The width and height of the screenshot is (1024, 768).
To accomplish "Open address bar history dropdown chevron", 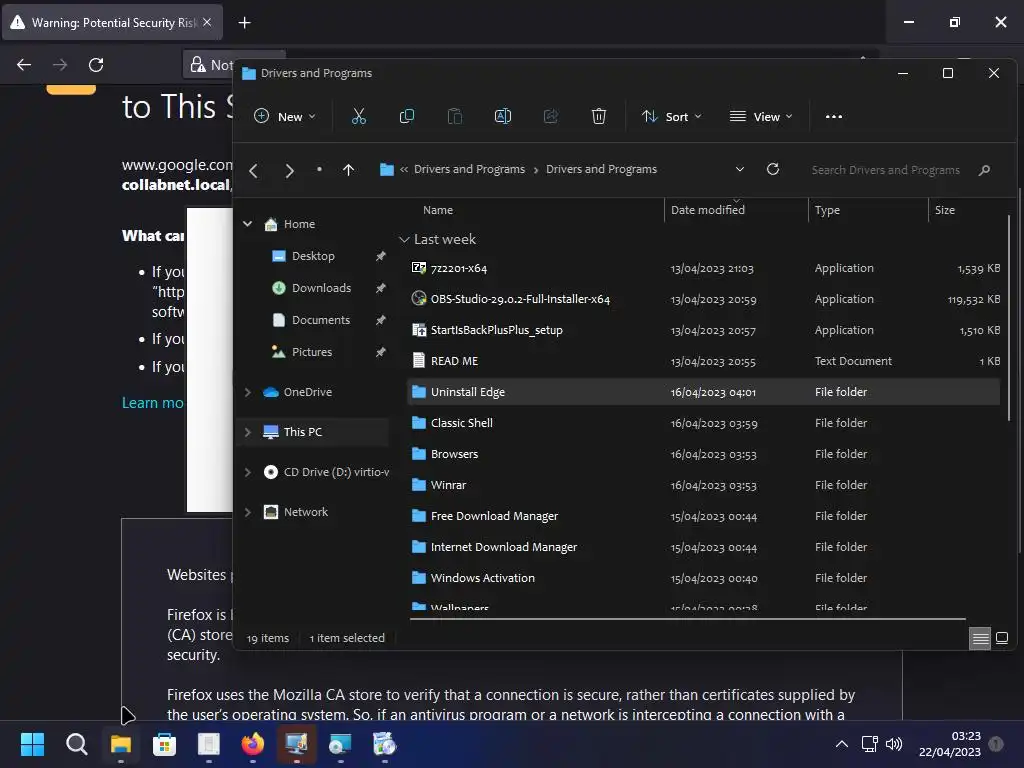I will point(740,169).
